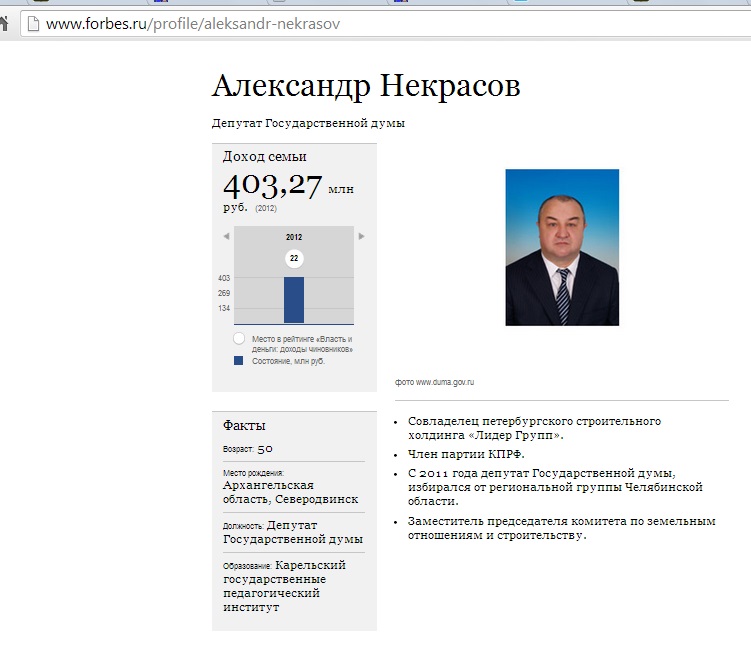Click bullet about С 2011 года депутат
Viewport: 751px width, 669px height.
pyautogui.click(x=555, y=487)
